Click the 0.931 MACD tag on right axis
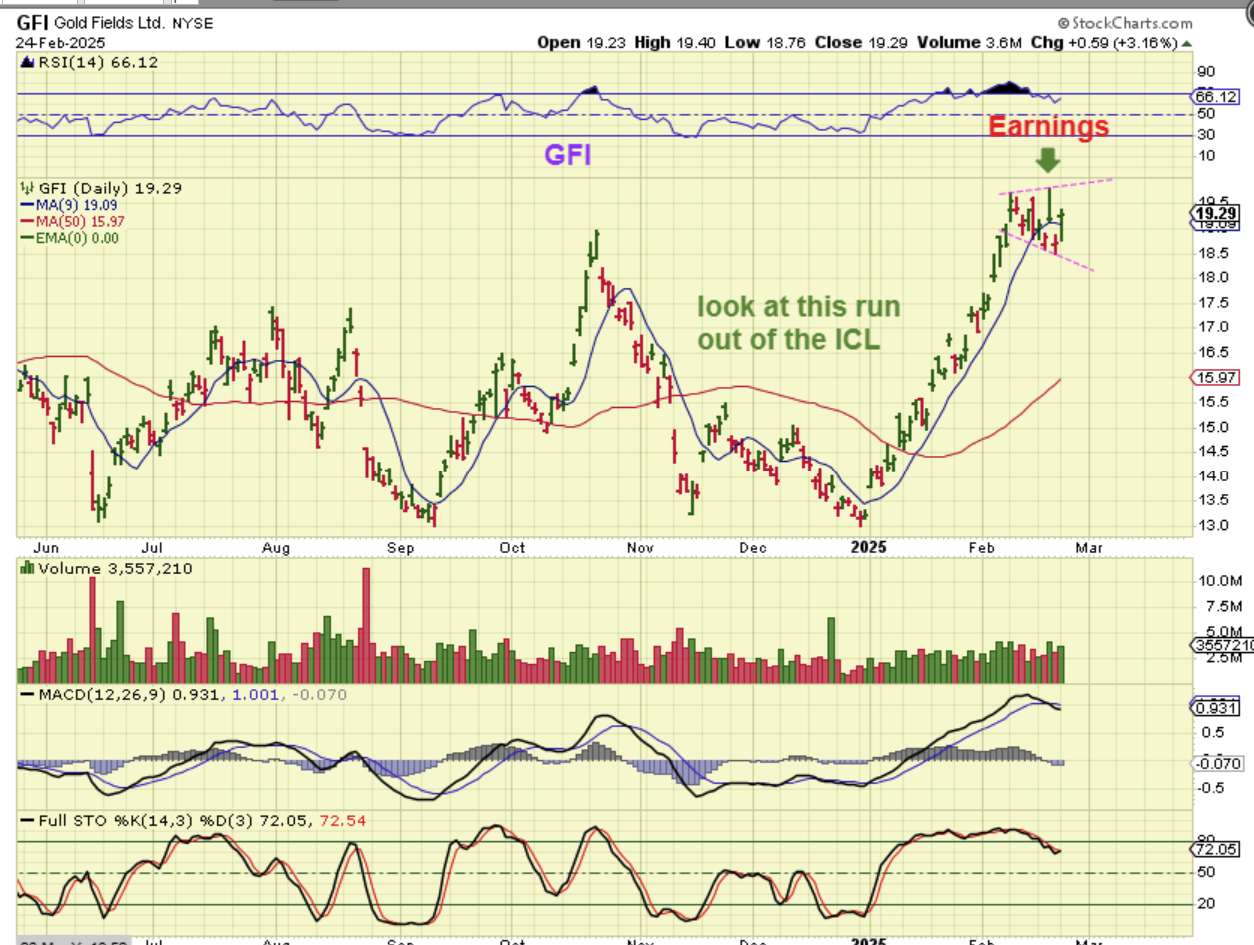Screen dimensions: 1254x945 click(1217, 708)
